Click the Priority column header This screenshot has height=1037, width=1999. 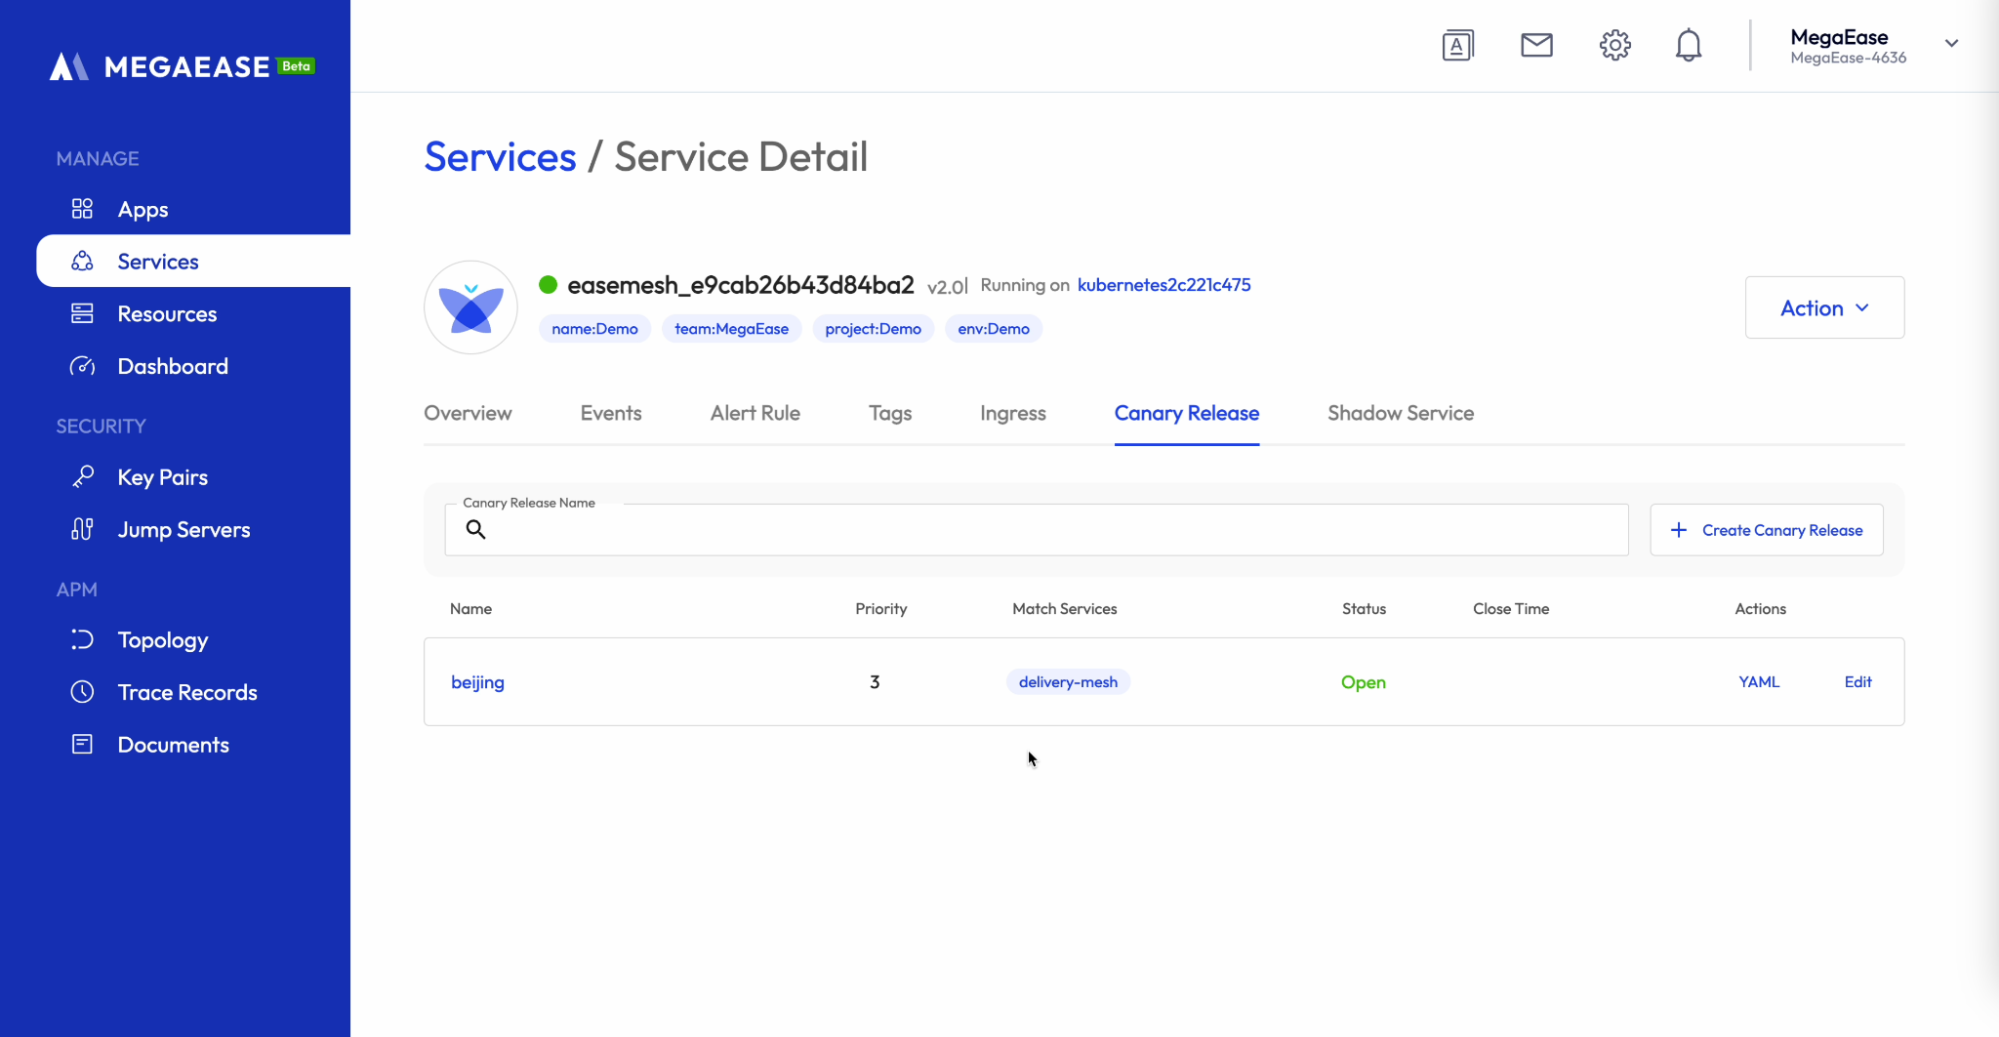pos(880,609)
